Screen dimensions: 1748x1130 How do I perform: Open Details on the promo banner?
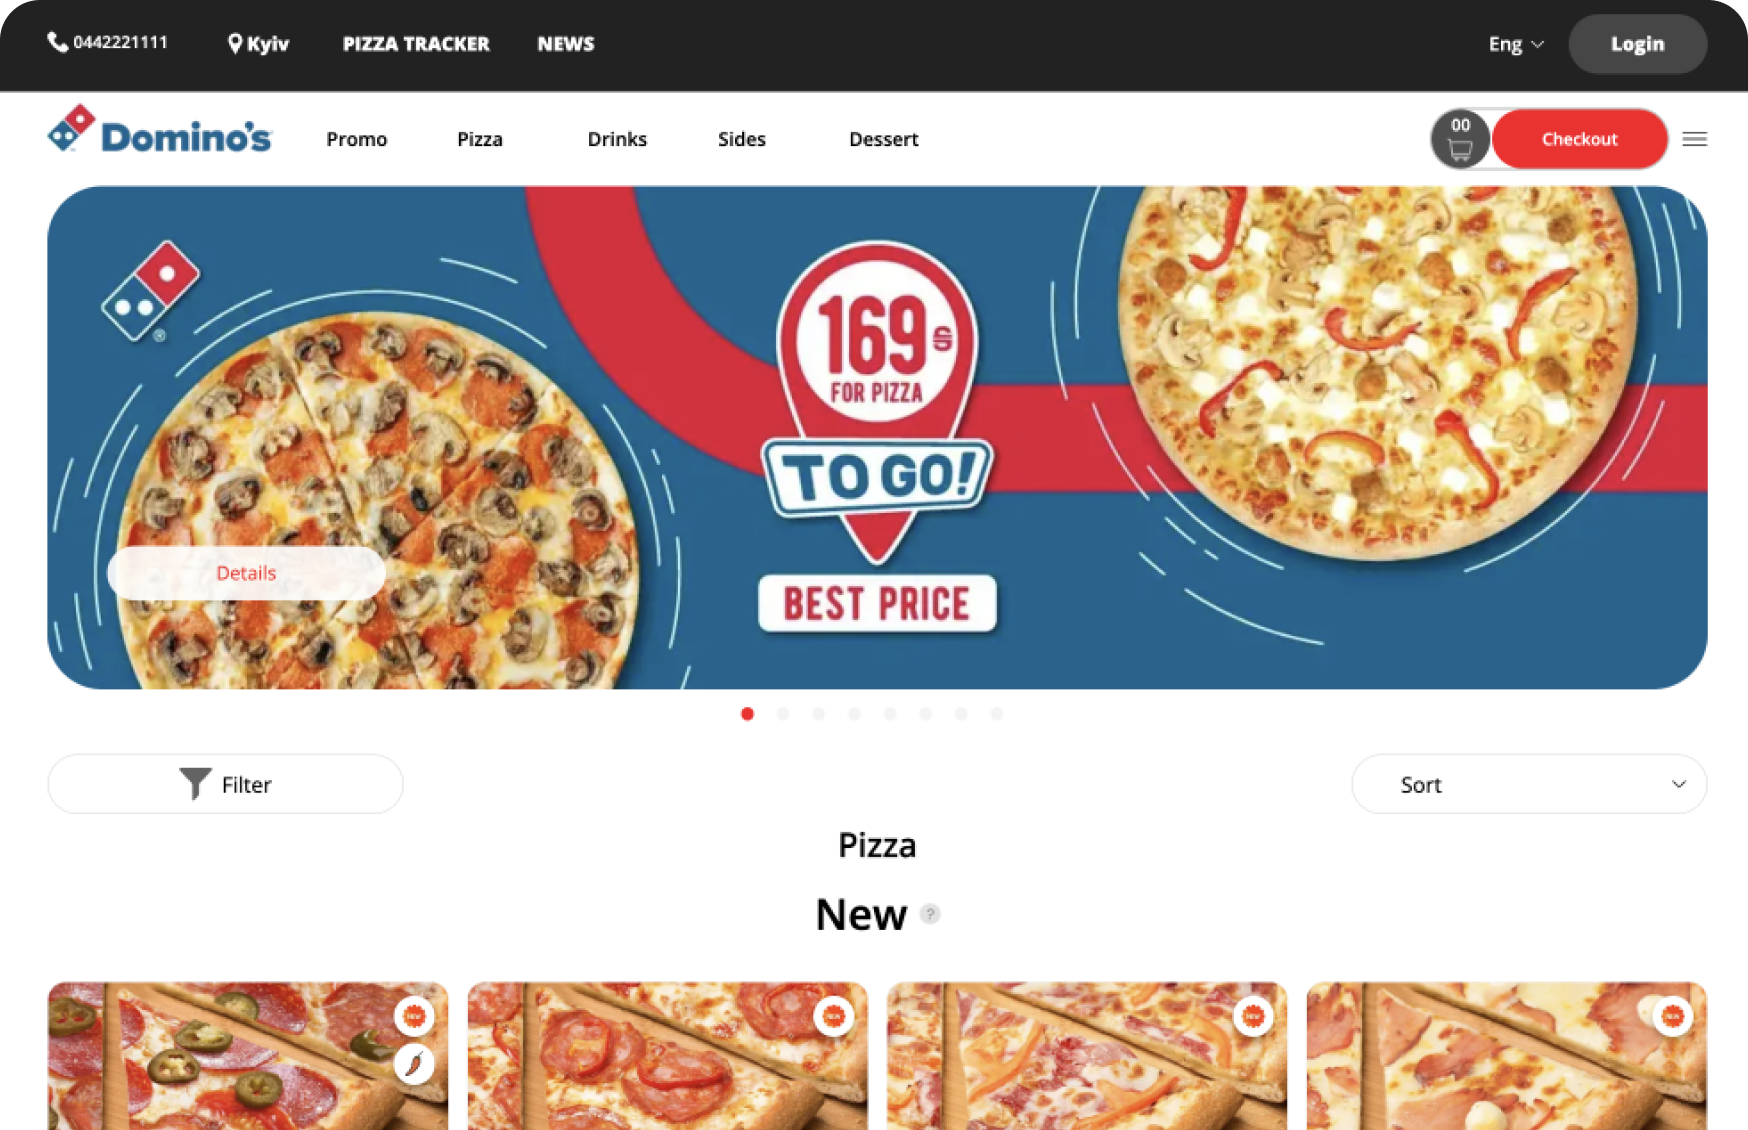tap(246, 573)
